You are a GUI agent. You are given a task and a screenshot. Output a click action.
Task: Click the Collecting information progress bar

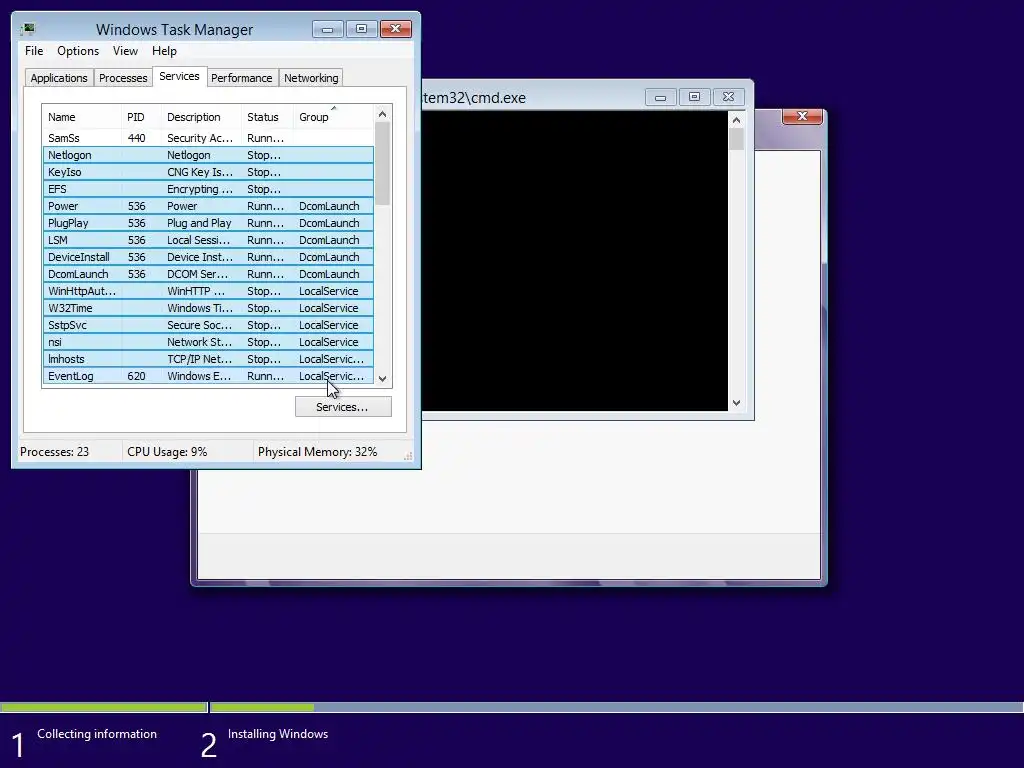tap(103, 707)
